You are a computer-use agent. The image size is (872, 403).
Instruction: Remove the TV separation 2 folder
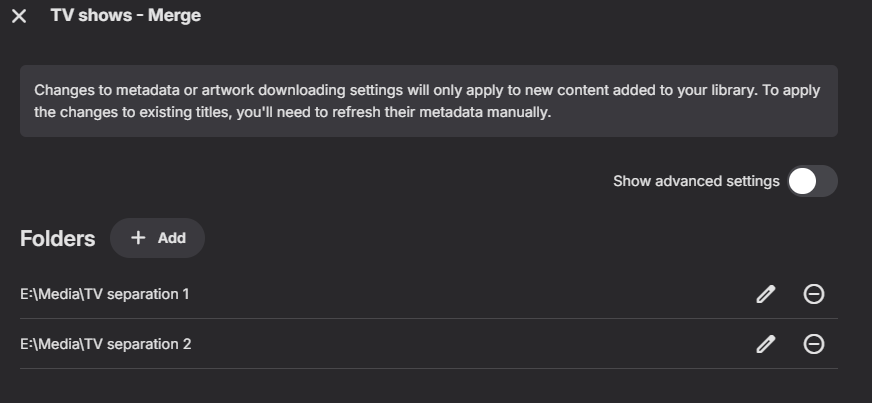click(x=814, y=344)
